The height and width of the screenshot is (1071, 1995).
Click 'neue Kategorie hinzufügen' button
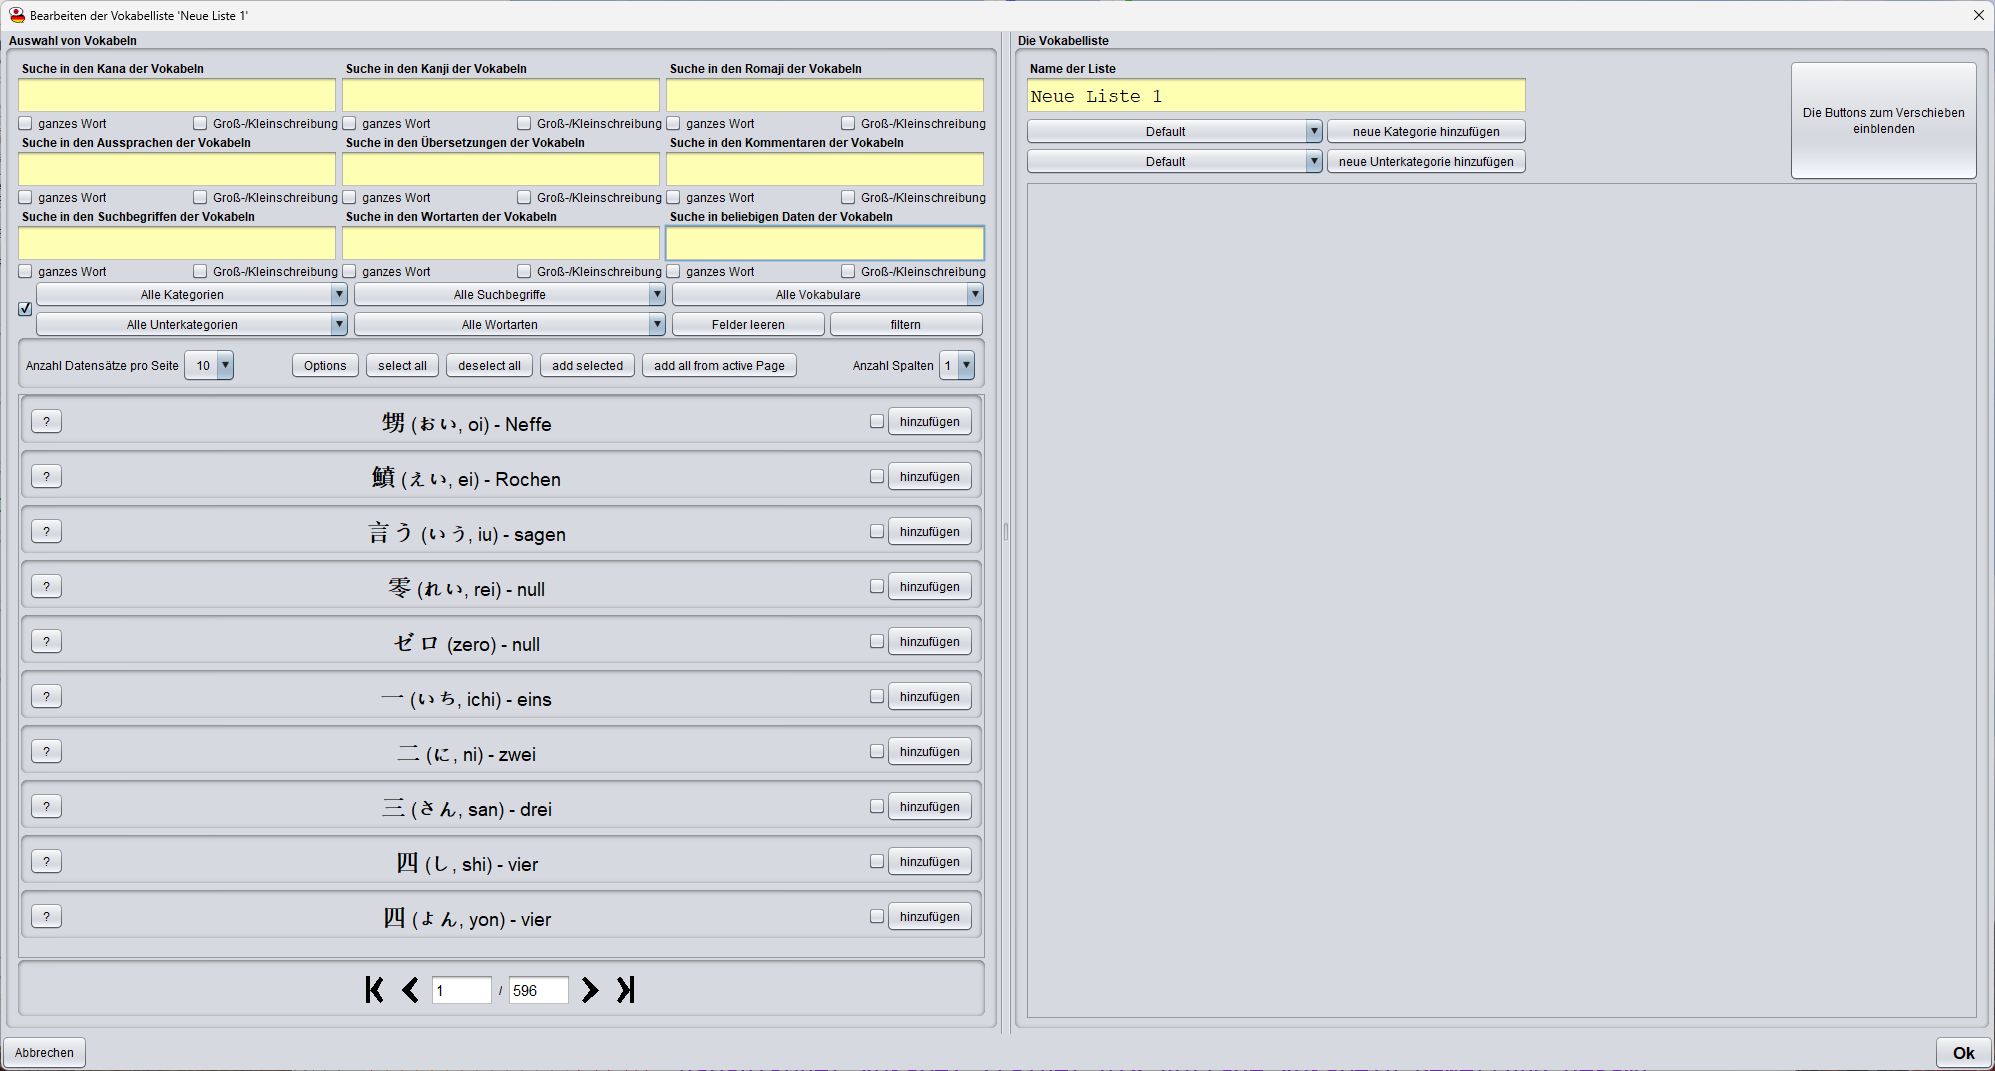click(x=1425, y=132)
